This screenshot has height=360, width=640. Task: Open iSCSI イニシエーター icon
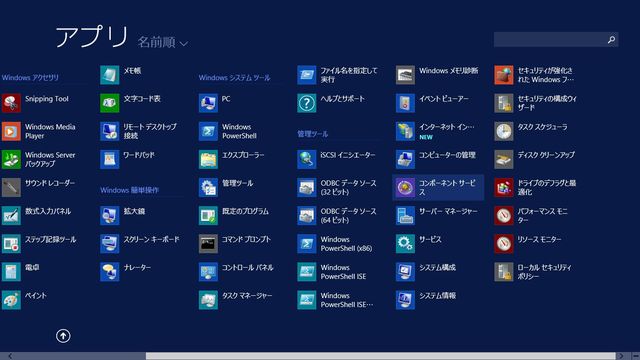tap(307, 159)
